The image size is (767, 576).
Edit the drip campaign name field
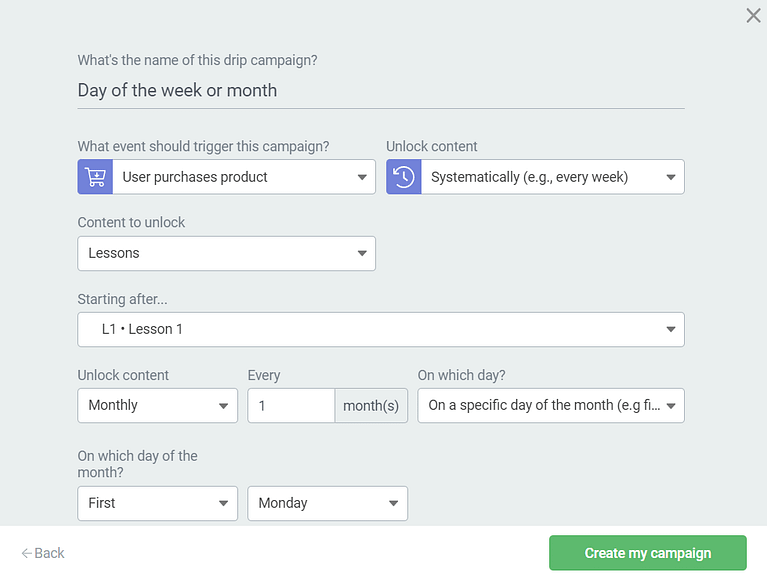click(x=380, y=91)
